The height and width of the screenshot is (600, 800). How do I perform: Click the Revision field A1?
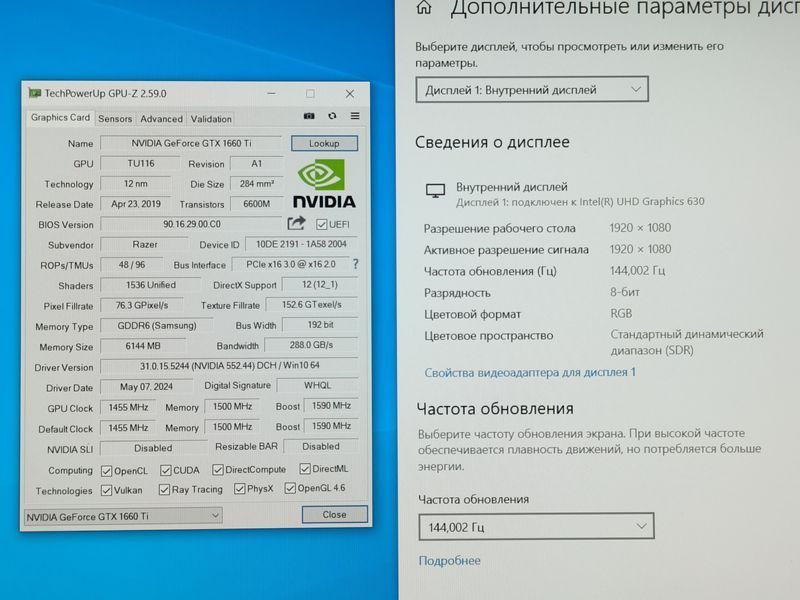pyautogui.click(x=256, y=163)
